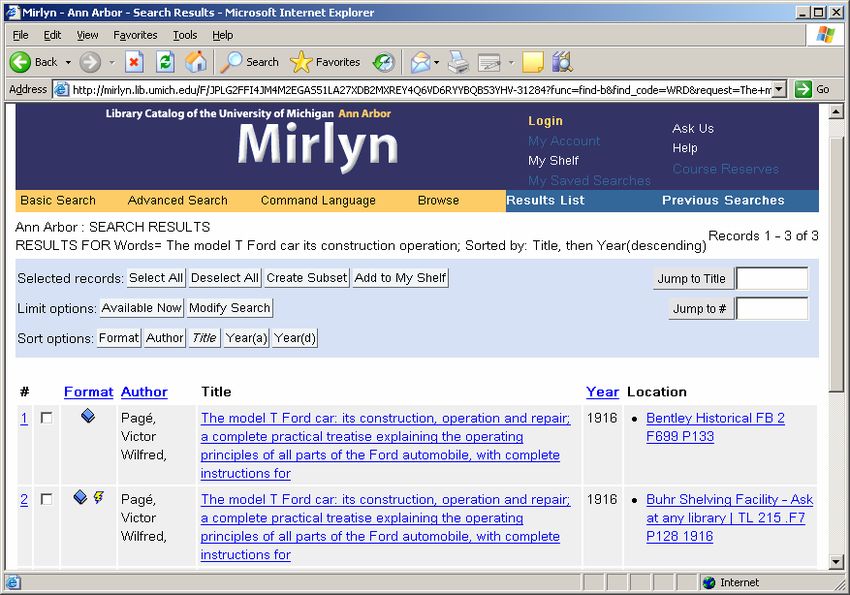Click Add to My Shelf button
The image size is (850, 595).
(x=401, y=278)
